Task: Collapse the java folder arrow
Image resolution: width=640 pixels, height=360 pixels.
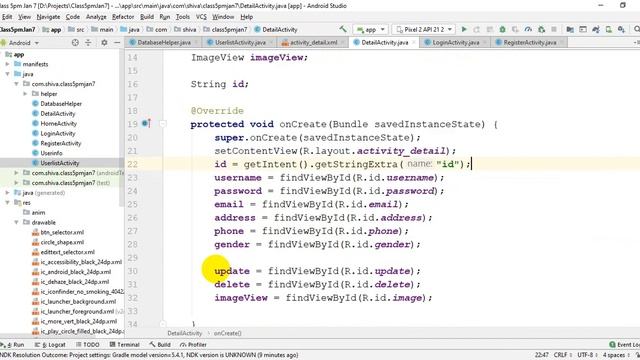Action: click(x=7, y=74)
